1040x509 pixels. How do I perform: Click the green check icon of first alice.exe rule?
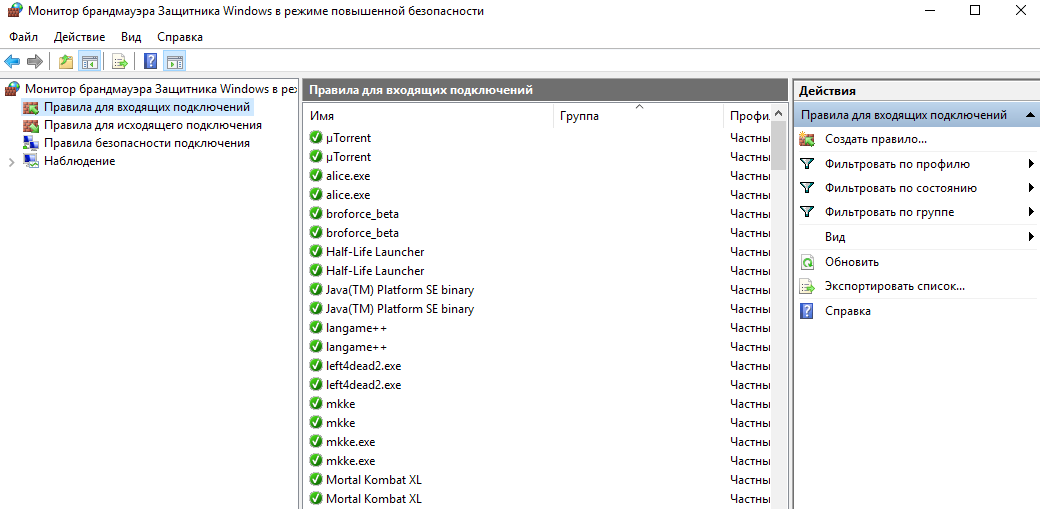tap(316, 176)
